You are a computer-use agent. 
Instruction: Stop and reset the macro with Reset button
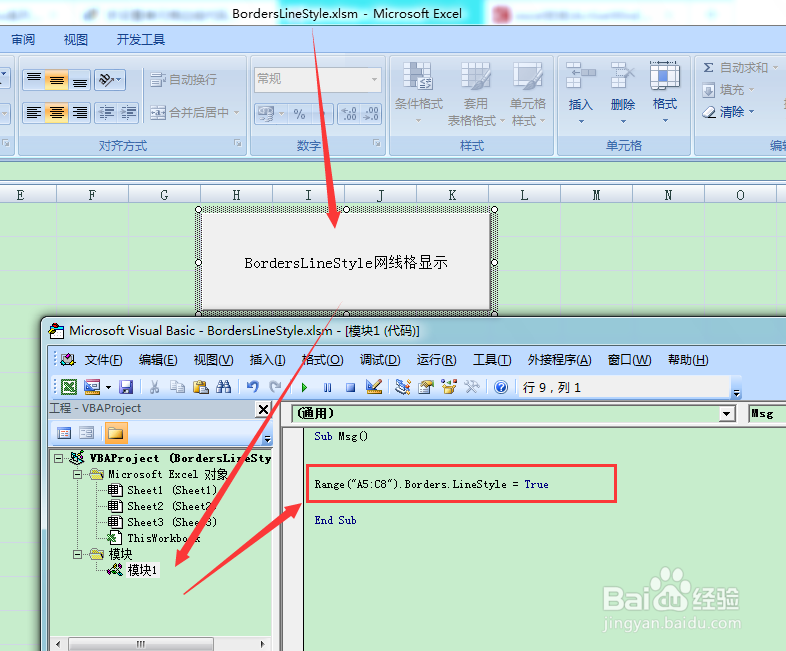350,387
